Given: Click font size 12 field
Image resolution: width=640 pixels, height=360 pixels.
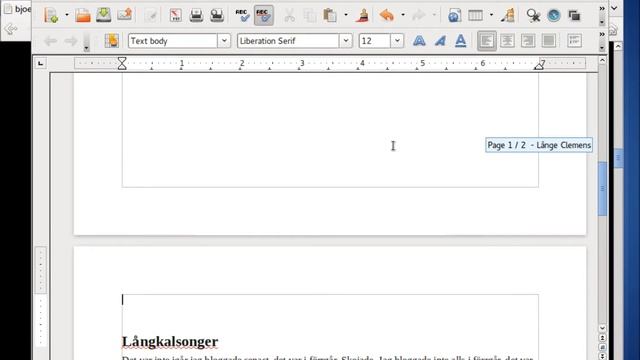Looking at the screenshot, I should 375,41.
